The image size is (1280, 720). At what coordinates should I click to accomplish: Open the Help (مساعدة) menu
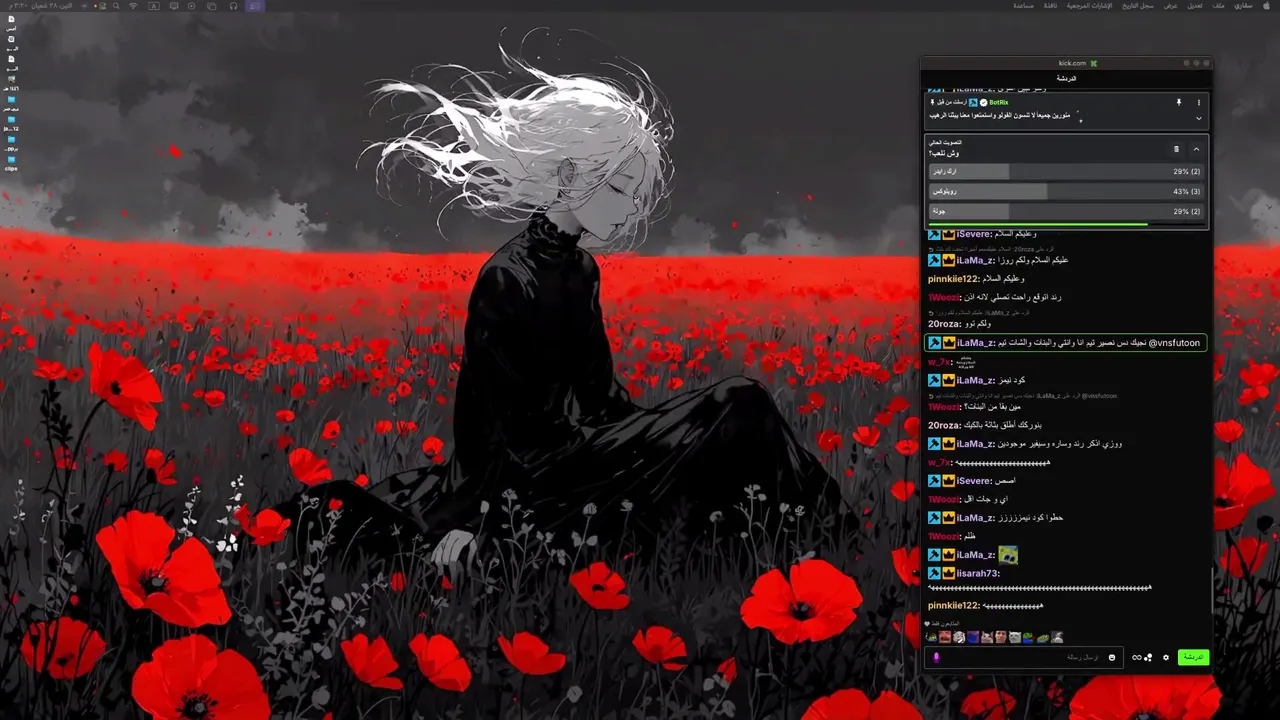pos(1023,6)
